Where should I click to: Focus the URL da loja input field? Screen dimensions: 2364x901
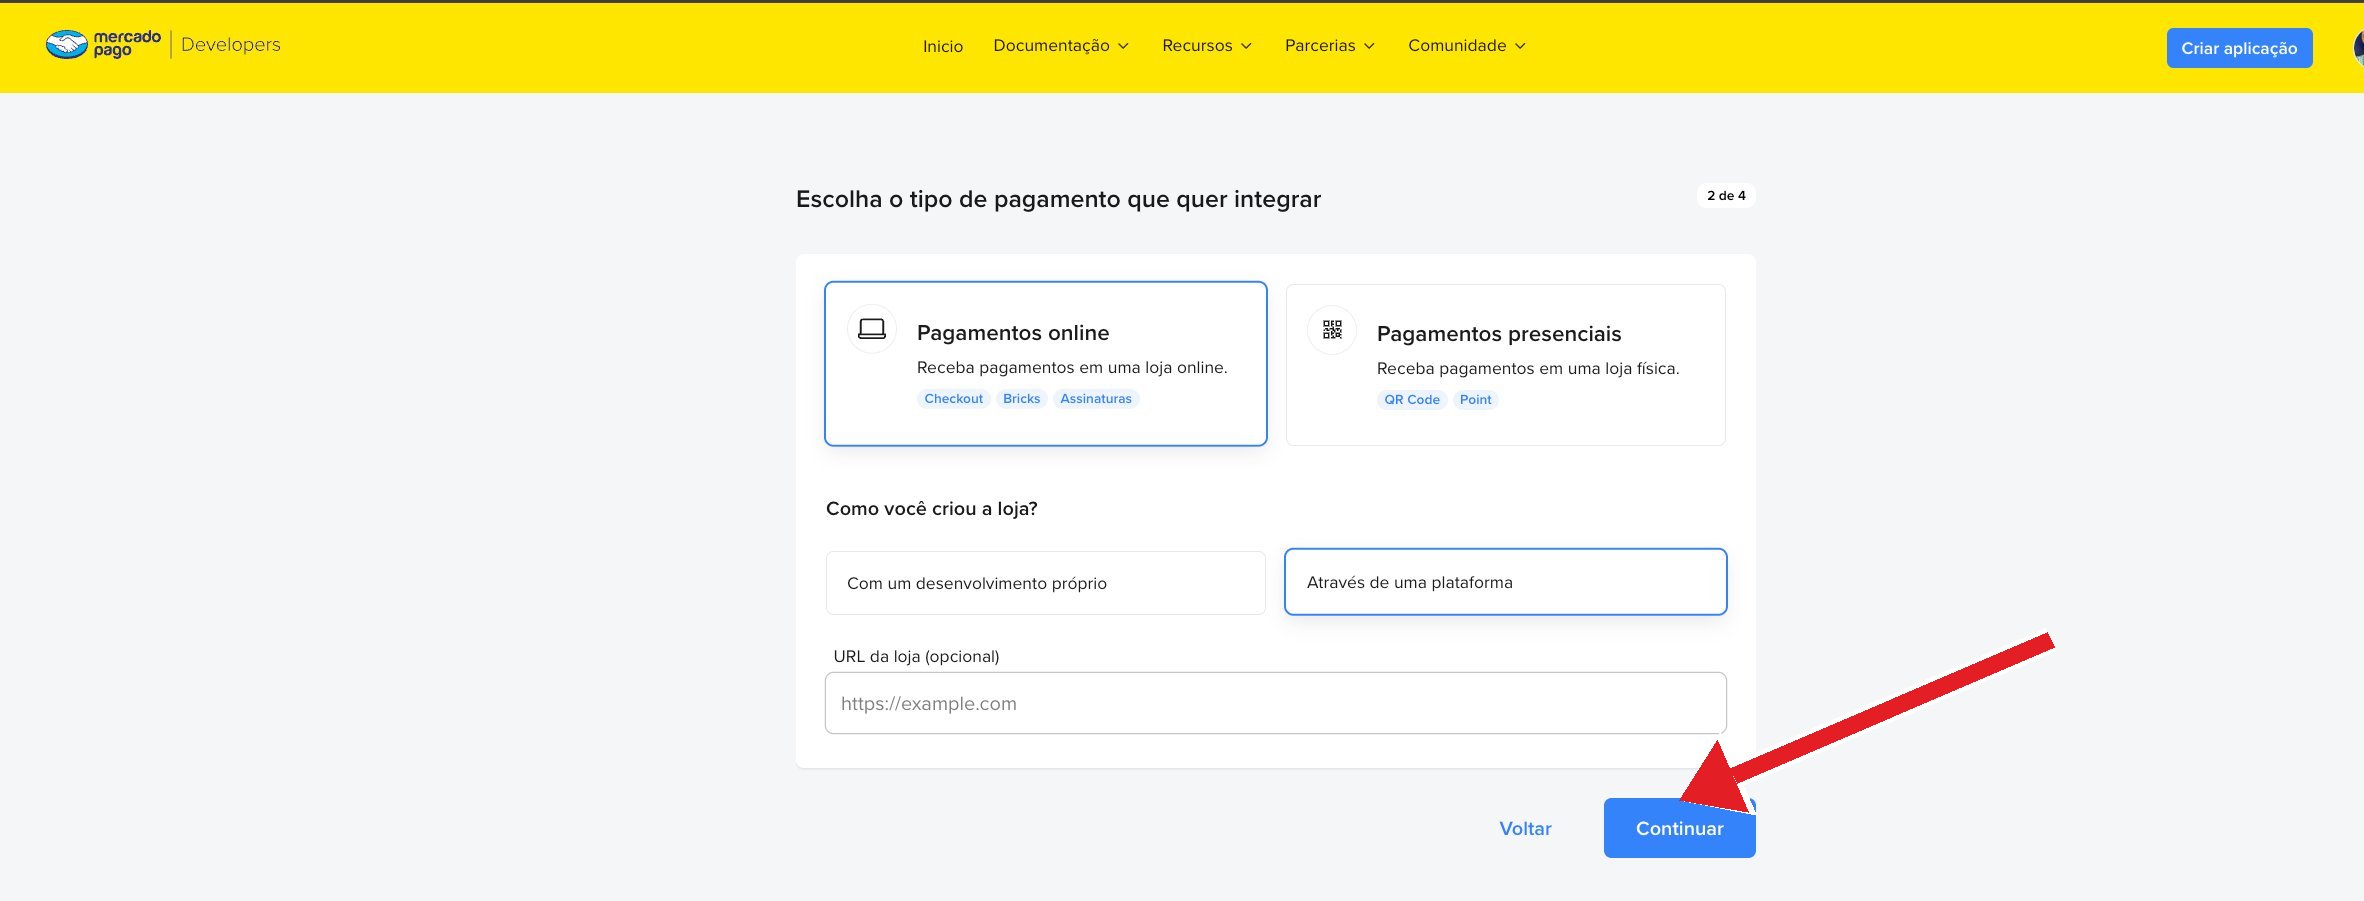[1275, 703]
